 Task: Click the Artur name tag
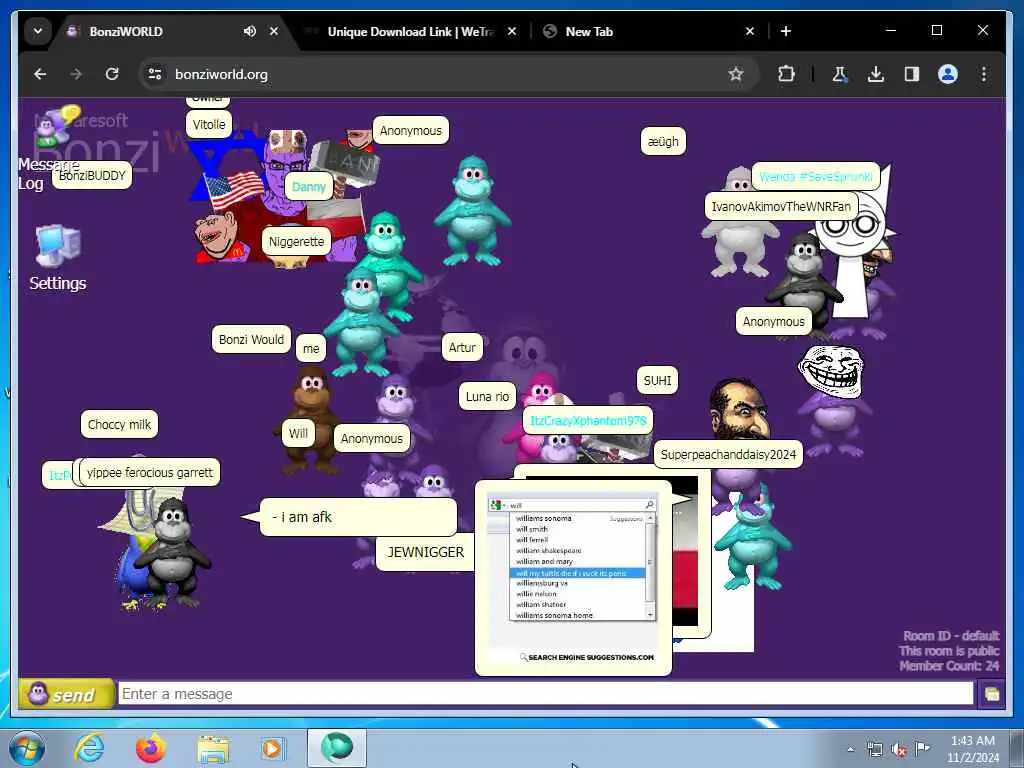coord(462,348)
